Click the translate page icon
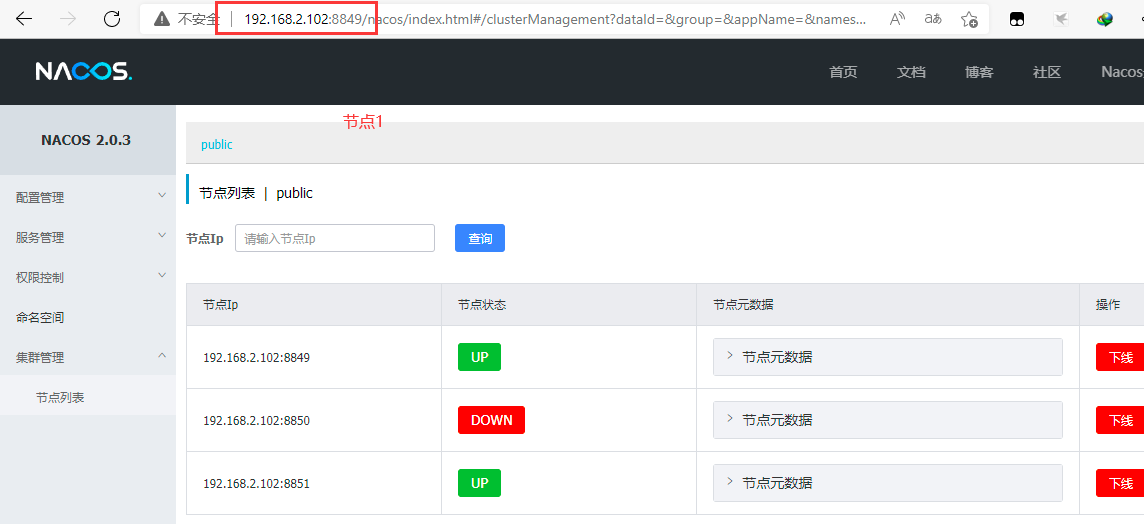Viewport: 1144px width, 524px height. (933, 19)
